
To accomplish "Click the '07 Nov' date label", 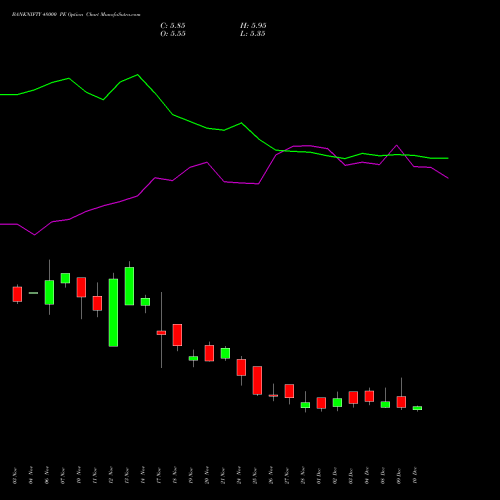I will (63, 475).
